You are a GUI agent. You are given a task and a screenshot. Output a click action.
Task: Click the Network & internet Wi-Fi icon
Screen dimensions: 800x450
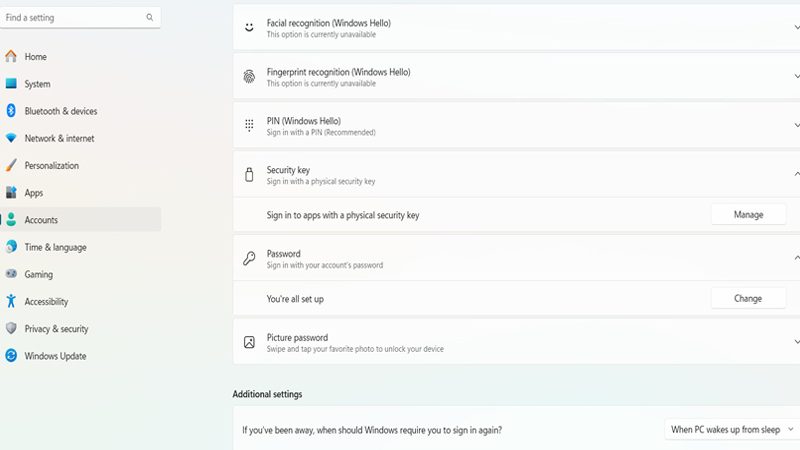(x=11, y=138)
